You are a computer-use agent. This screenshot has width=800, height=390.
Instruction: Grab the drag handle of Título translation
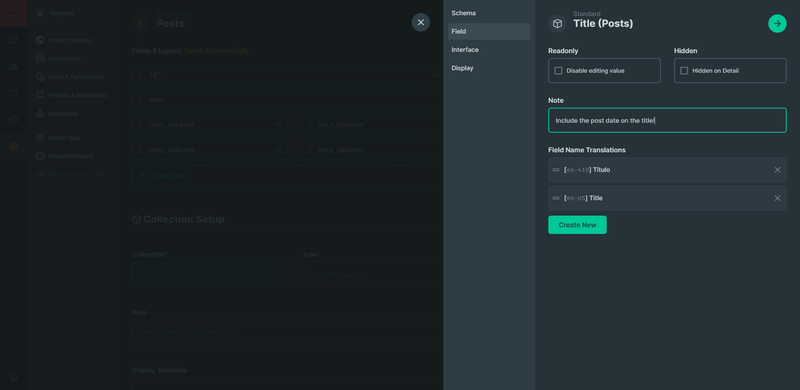556,170
